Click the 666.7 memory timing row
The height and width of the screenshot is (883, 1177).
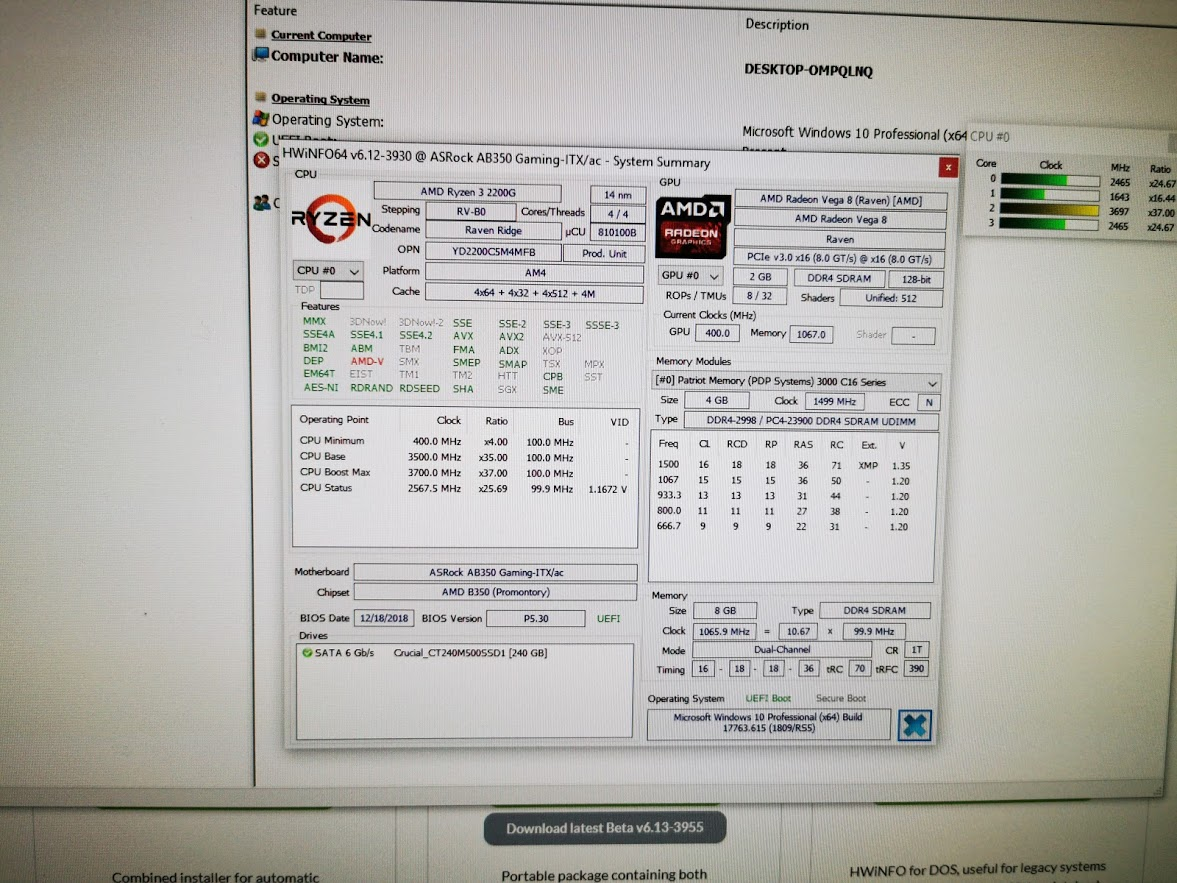[784, 526]
